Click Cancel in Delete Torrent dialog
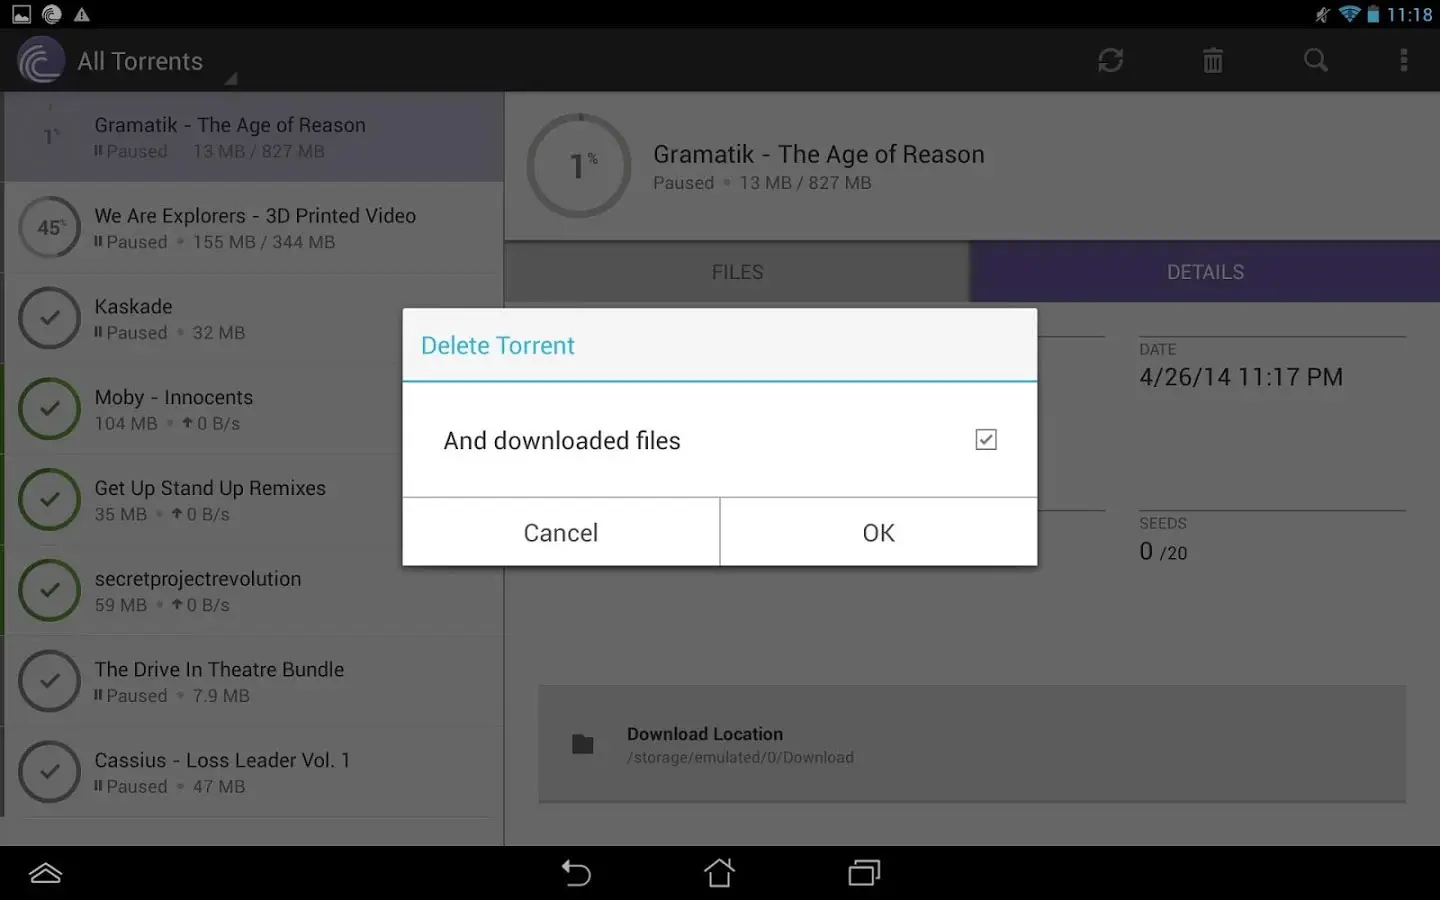 tap(560, 532)
